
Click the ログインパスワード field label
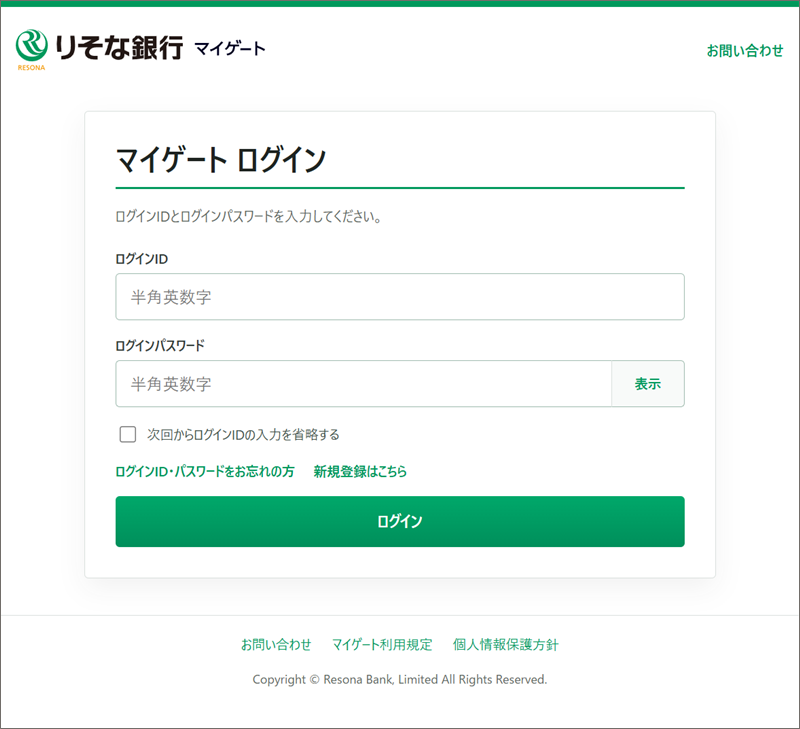point(160,346)
